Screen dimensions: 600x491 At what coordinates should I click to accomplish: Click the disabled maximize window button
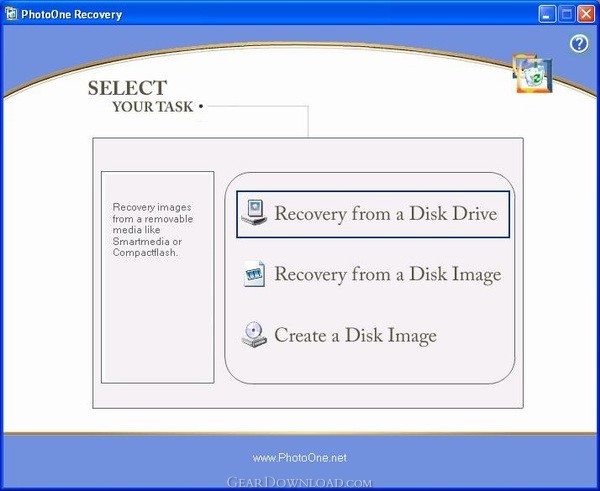[x=567, y=15]
